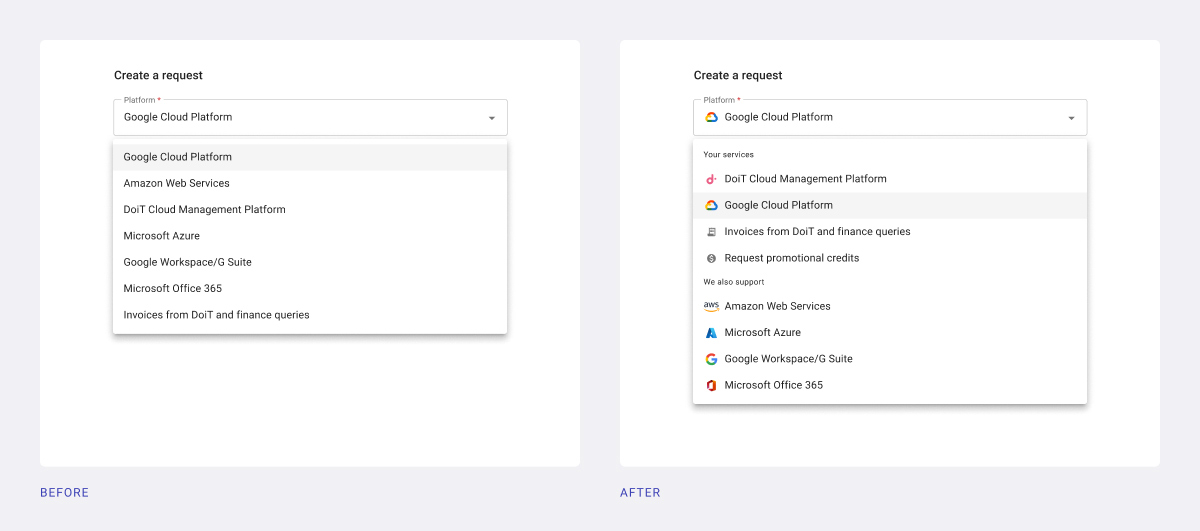Click 'Create a request' heading in Before panel
Image resolution: width=1200 pixels, height=531 pixels.
point(158,76)
